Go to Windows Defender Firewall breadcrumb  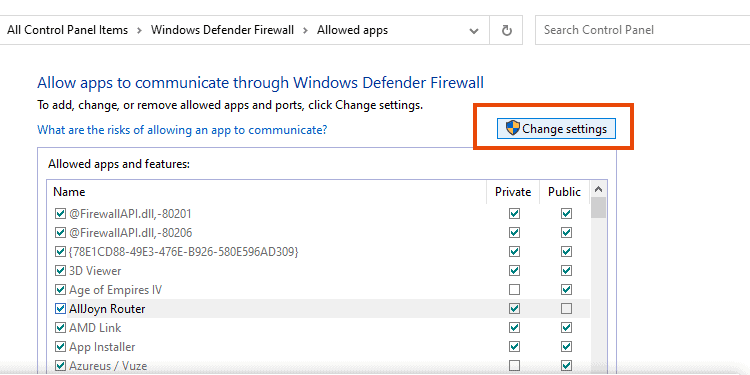(222, 30)
